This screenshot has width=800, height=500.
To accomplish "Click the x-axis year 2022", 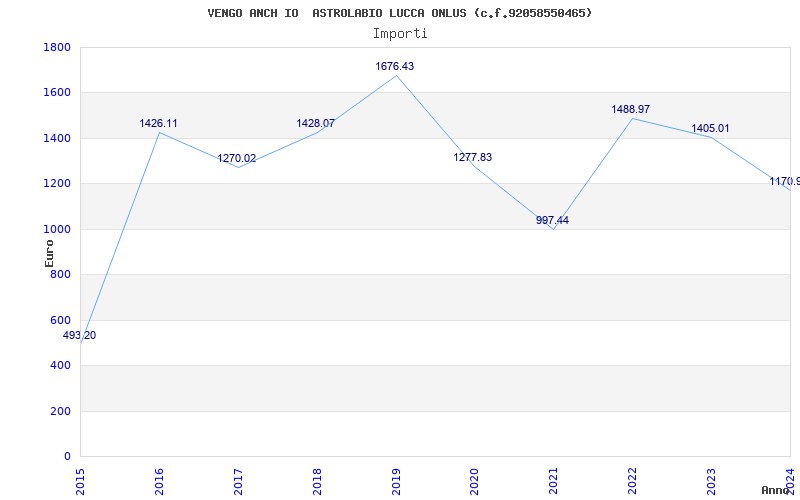I will (632, 482).
